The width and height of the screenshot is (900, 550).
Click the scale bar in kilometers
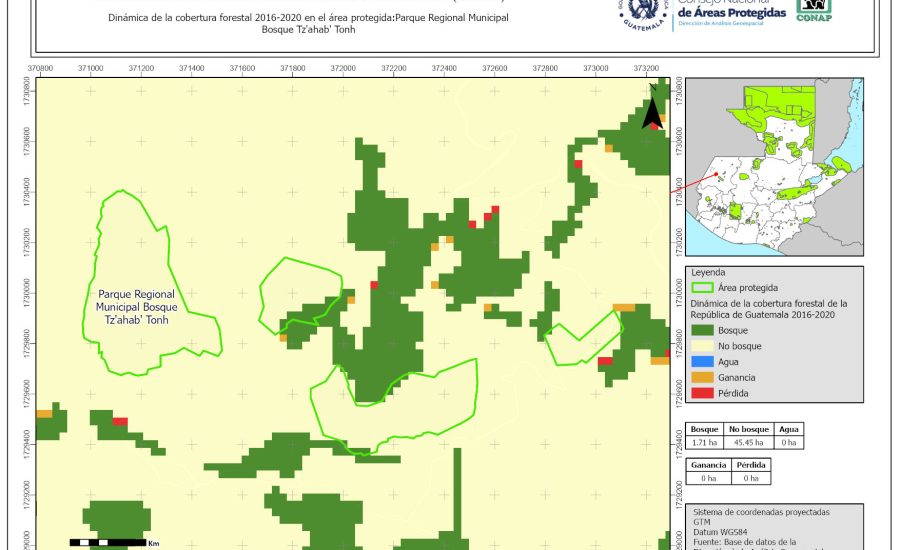click(110, 542)
